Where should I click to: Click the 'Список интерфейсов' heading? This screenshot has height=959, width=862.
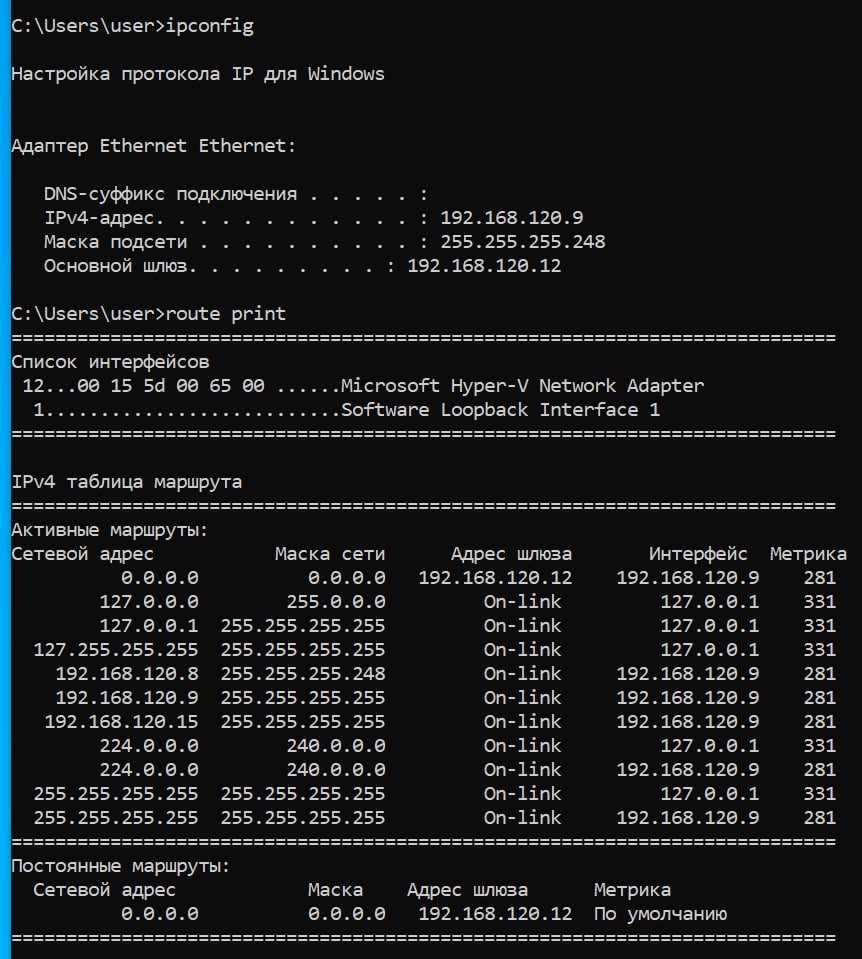click(110, 361)
